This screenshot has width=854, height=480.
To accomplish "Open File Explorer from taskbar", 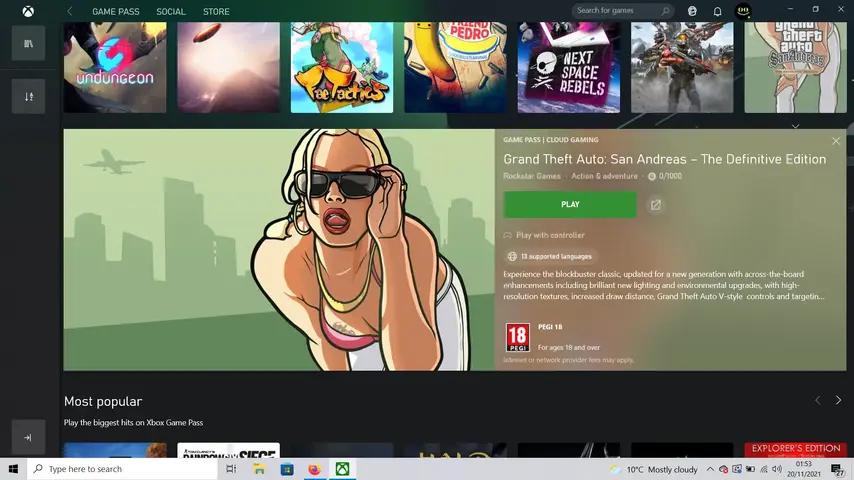I will coord(259,469).
